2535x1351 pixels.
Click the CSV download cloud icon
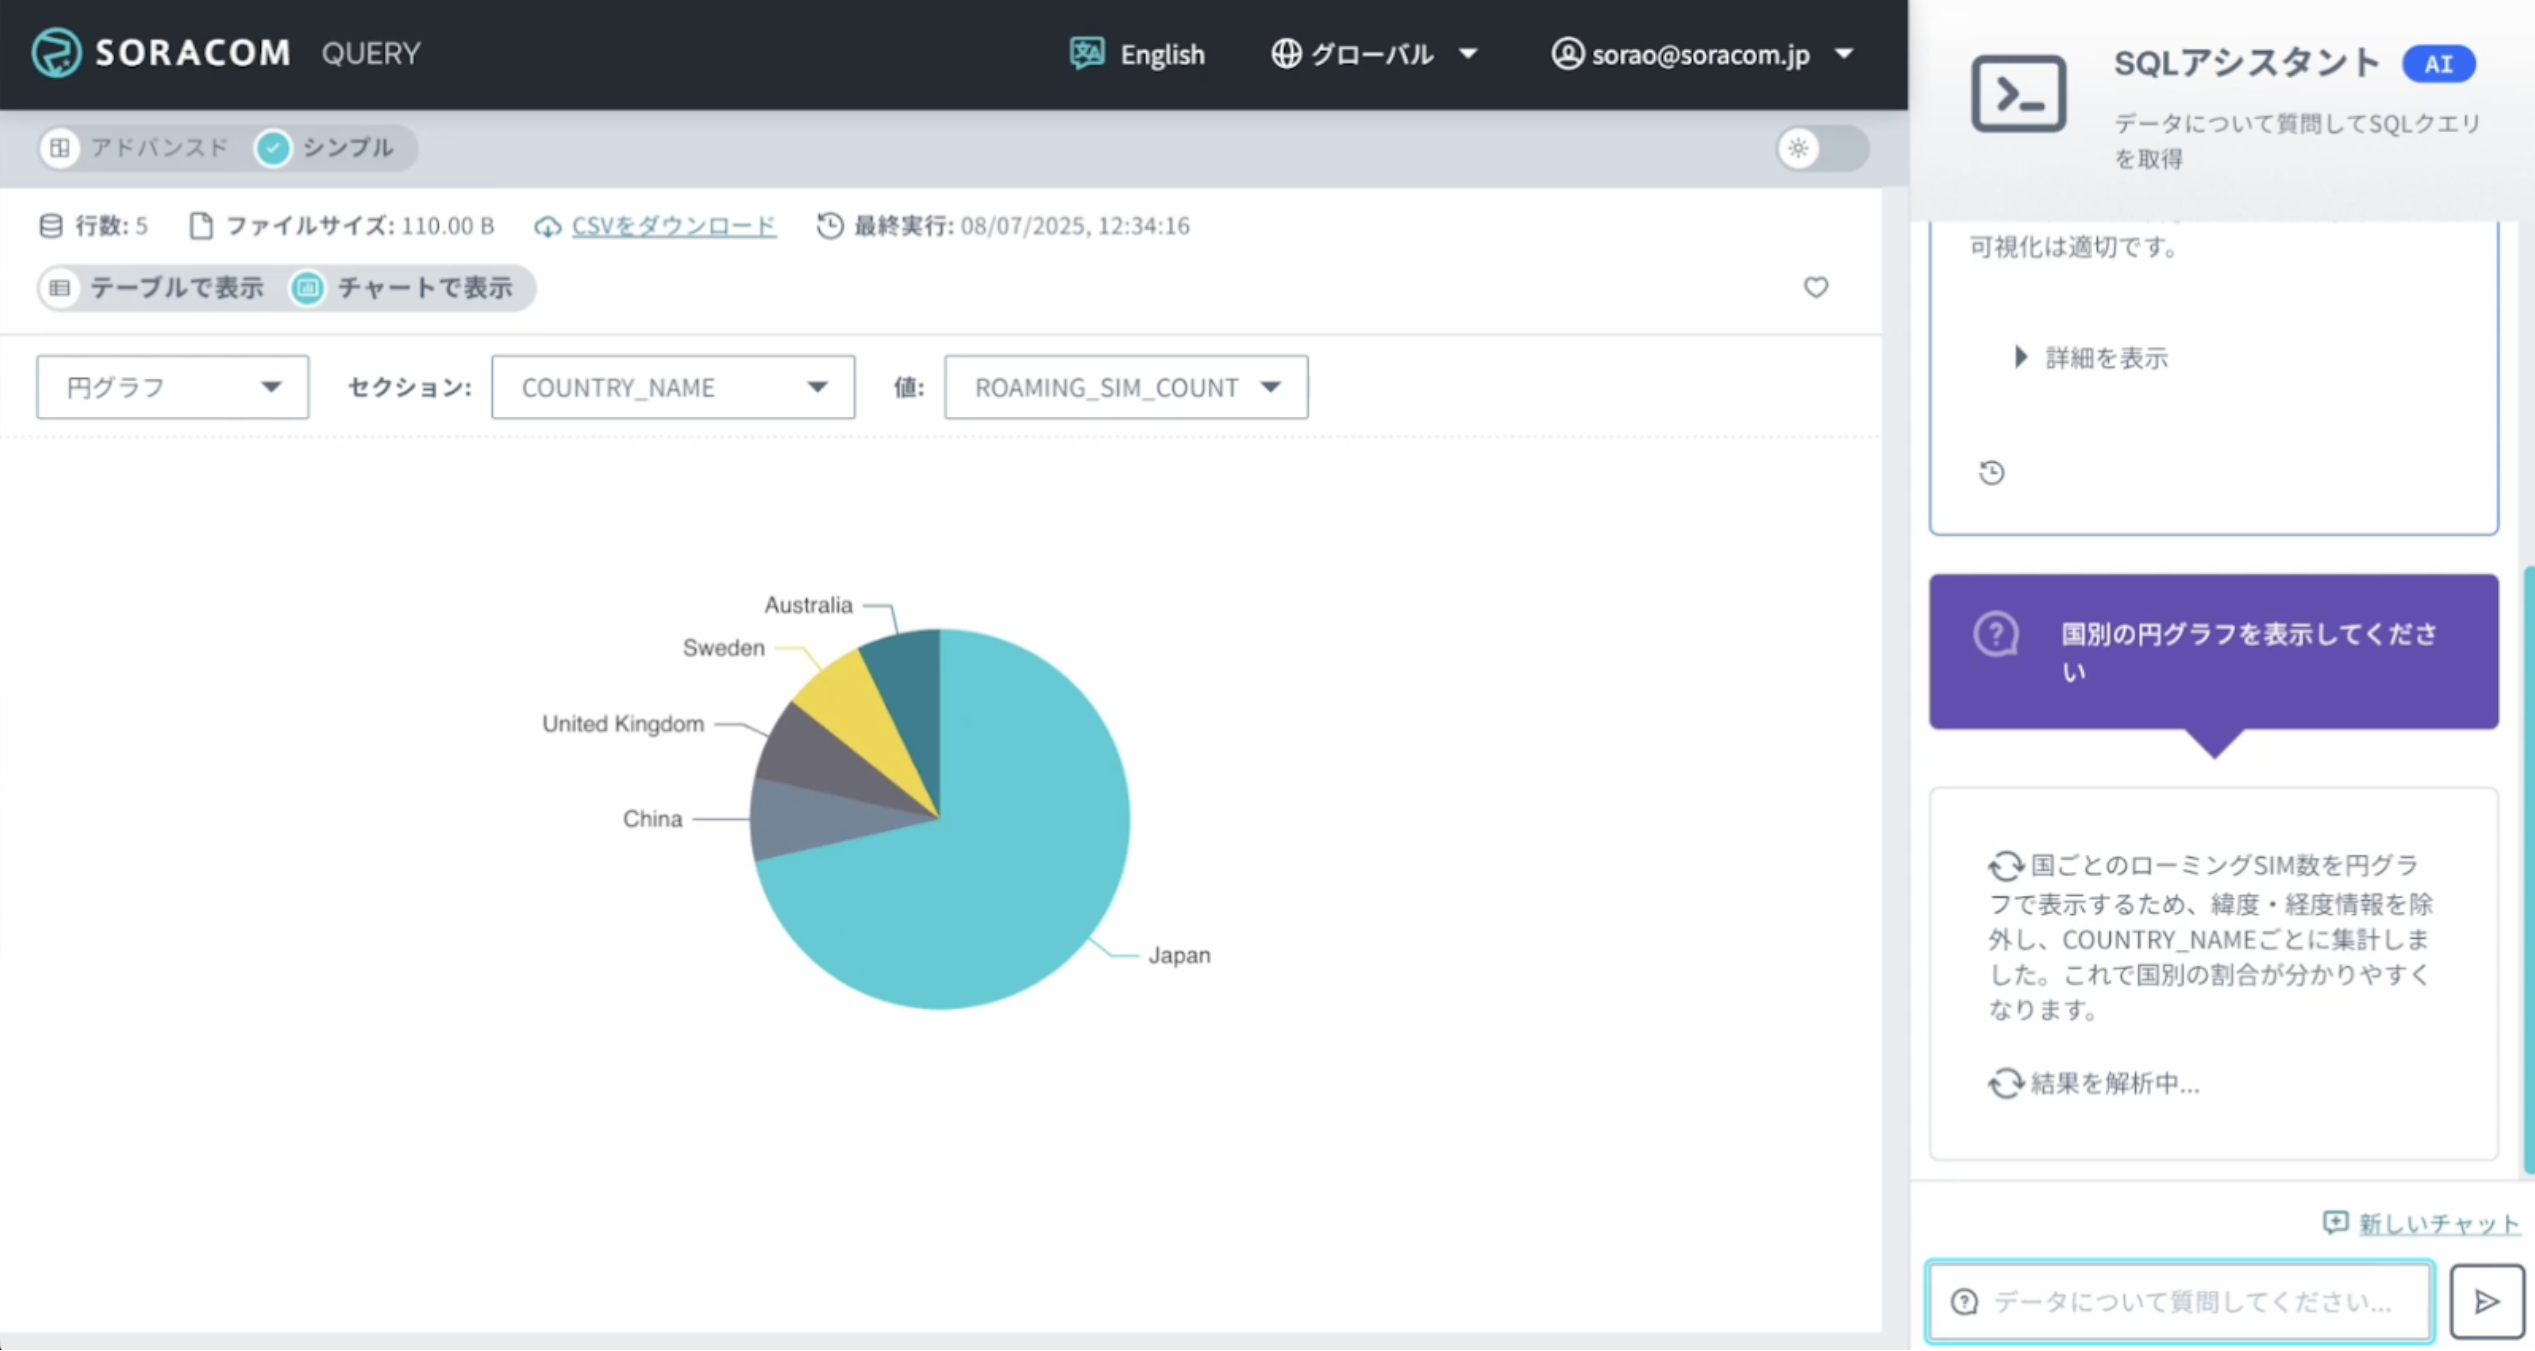click(547, 227)
